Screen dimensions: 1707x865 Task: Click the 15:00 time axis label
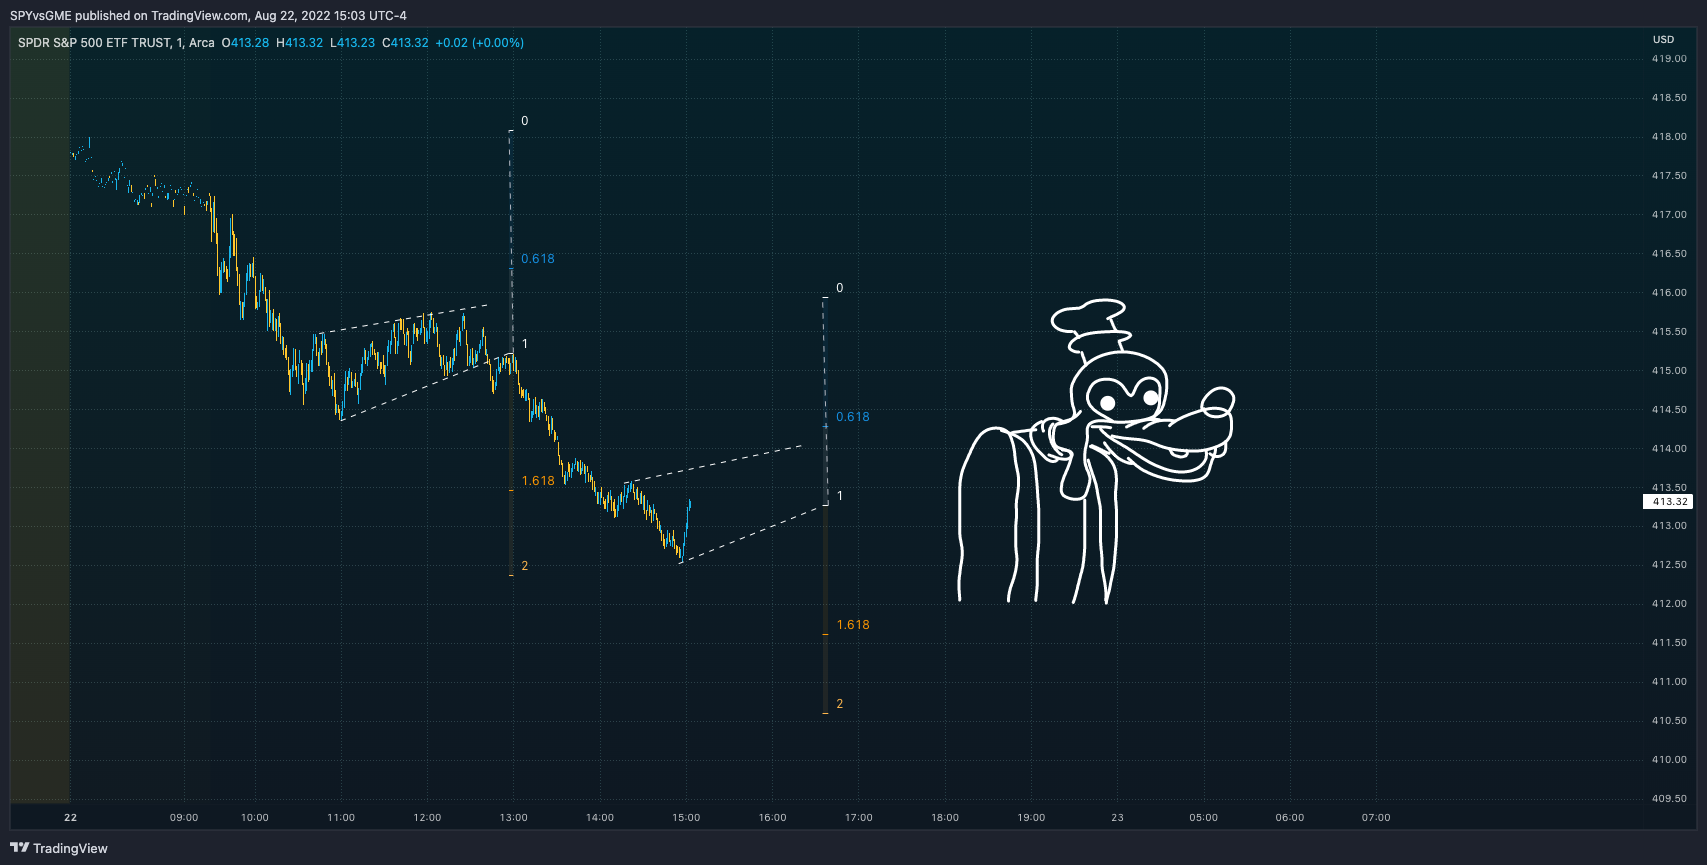tap(686, 818)
